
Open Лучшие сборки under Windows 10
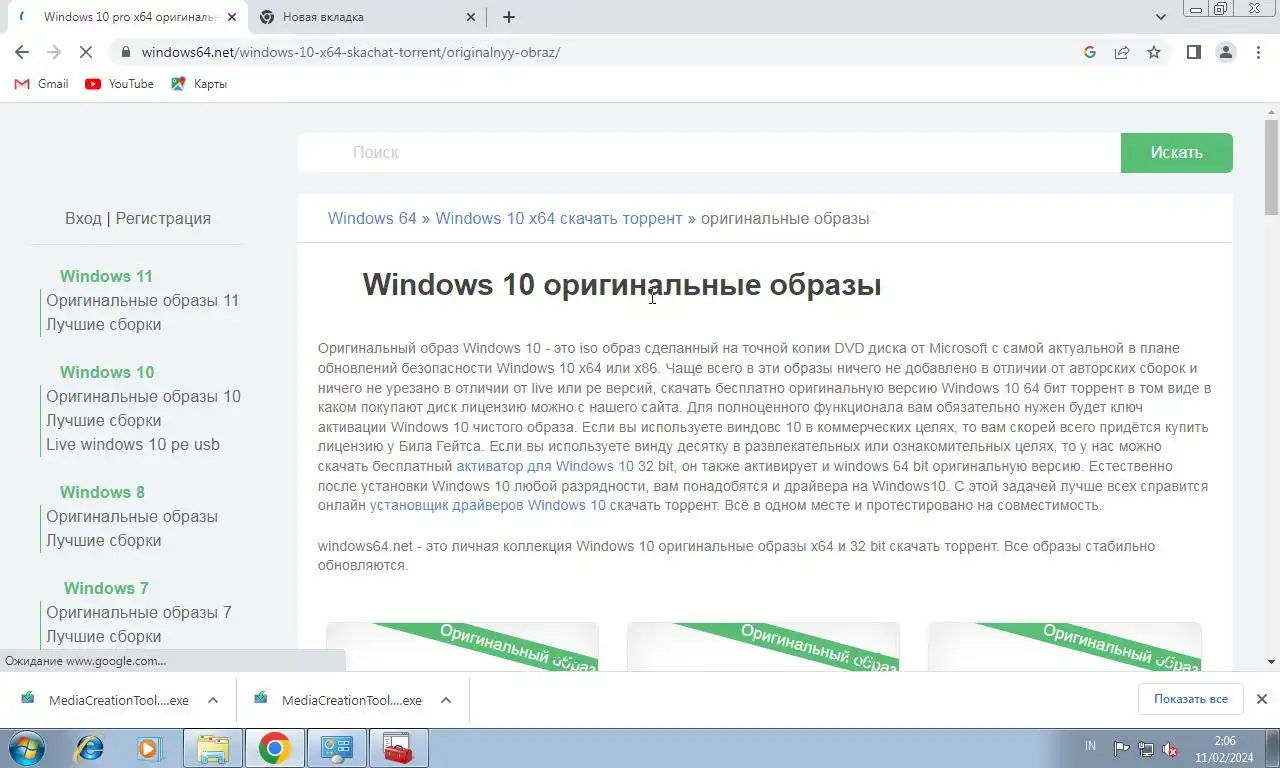click(x=103, y=420)
